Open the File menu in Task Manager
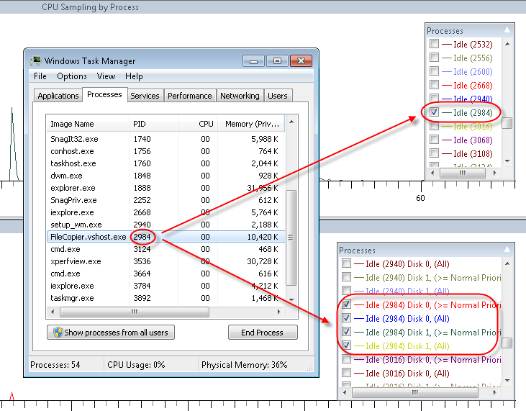526x411 pixels. (x=40, y=76)
